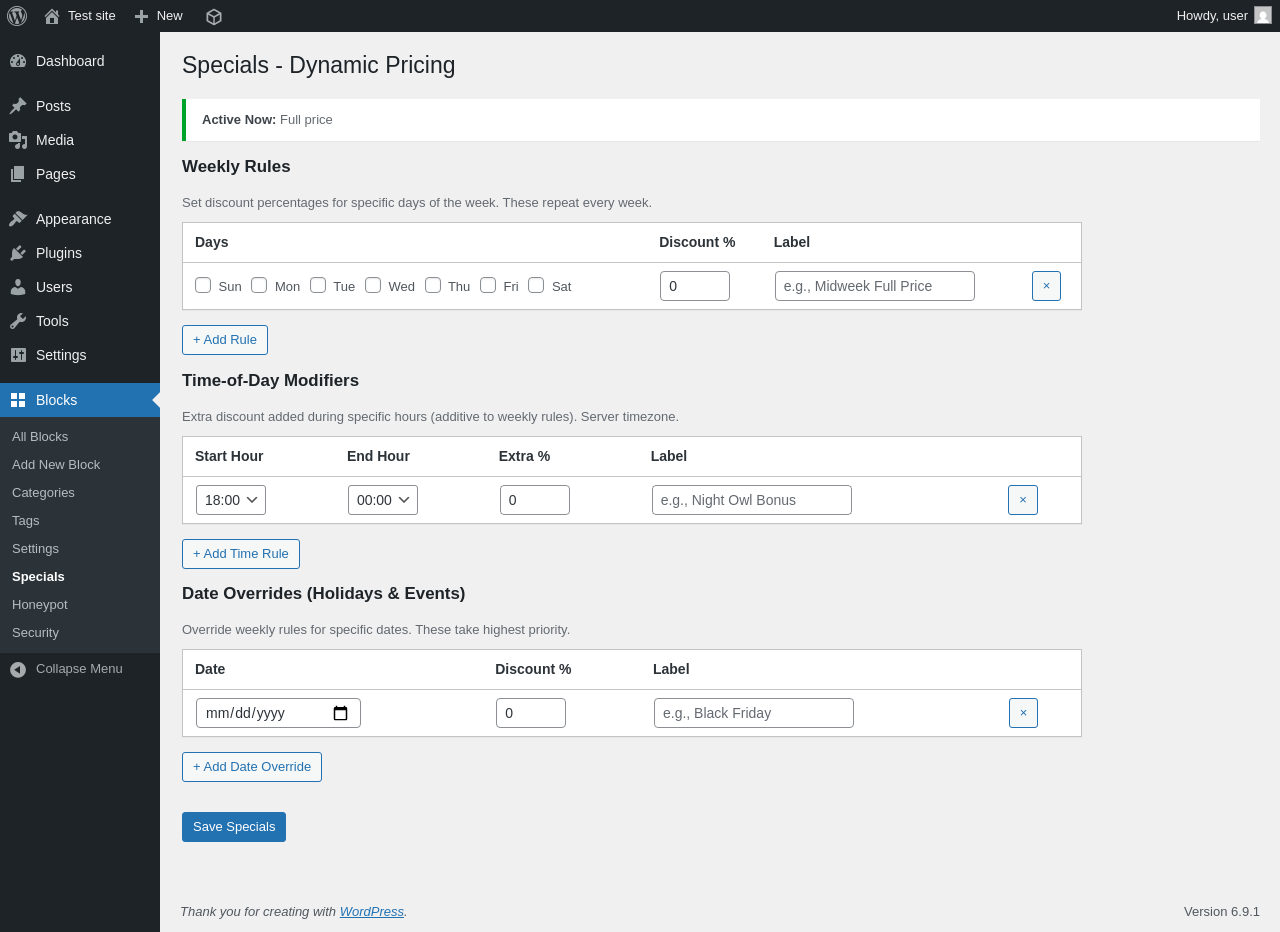Image resolution: width=1280 pixels, height=932 pixels.
Task: Open the calendar picker icon in Date field
Action: click(x=340, y=713)
